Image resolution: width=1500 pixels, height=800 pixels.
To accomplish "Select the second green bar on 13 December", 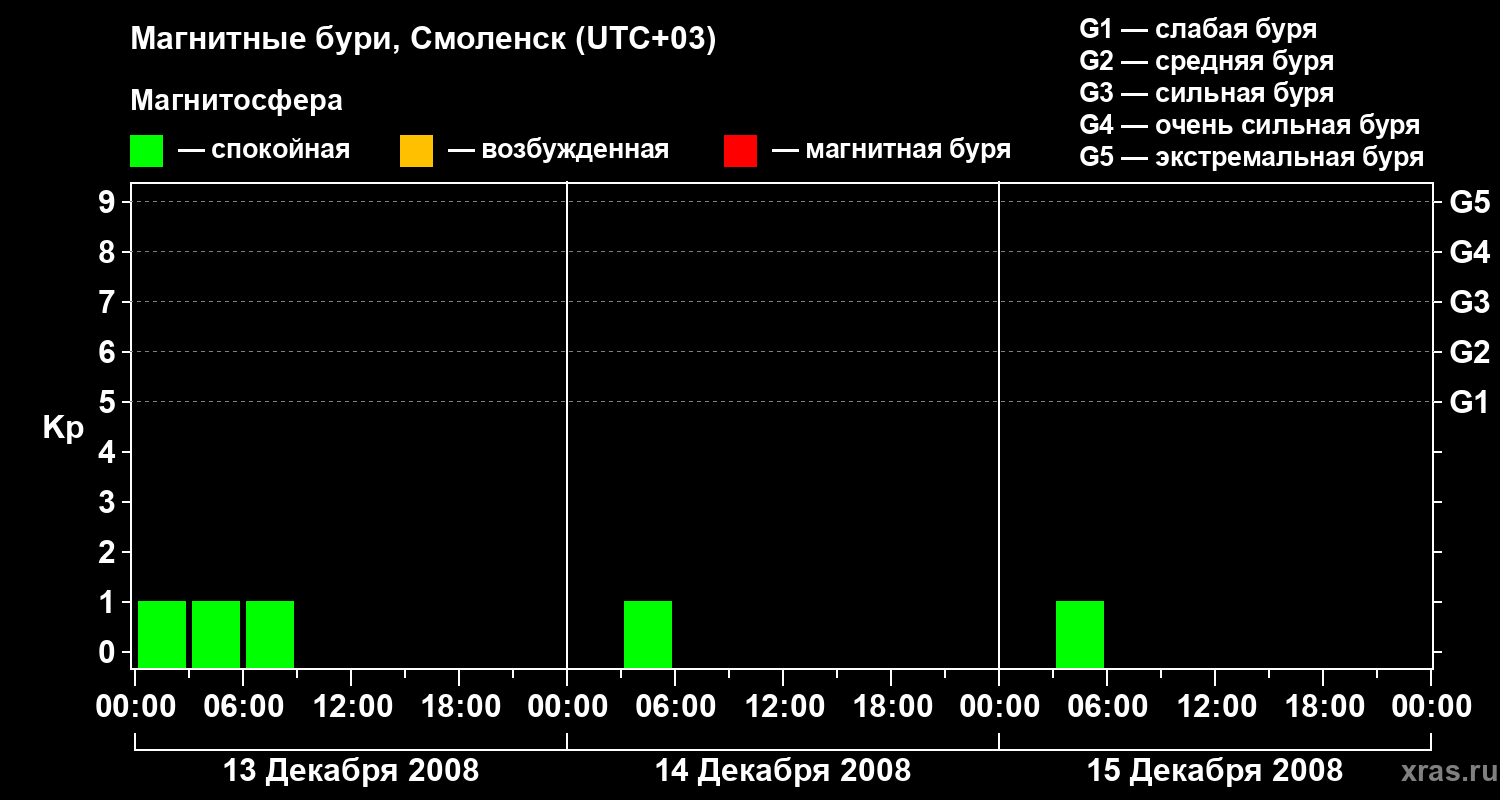I will (x=216, y=634).
